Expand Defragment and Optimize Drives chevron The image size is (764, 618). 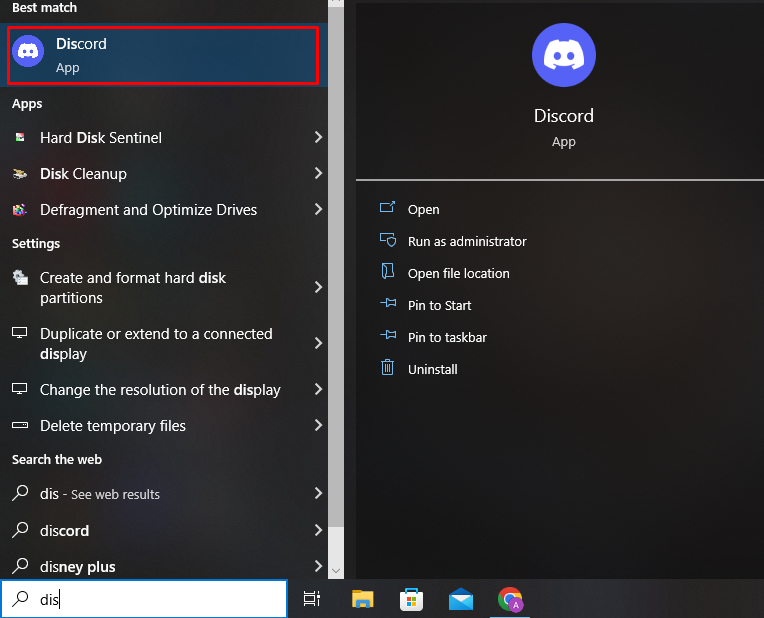pos(318,210)
